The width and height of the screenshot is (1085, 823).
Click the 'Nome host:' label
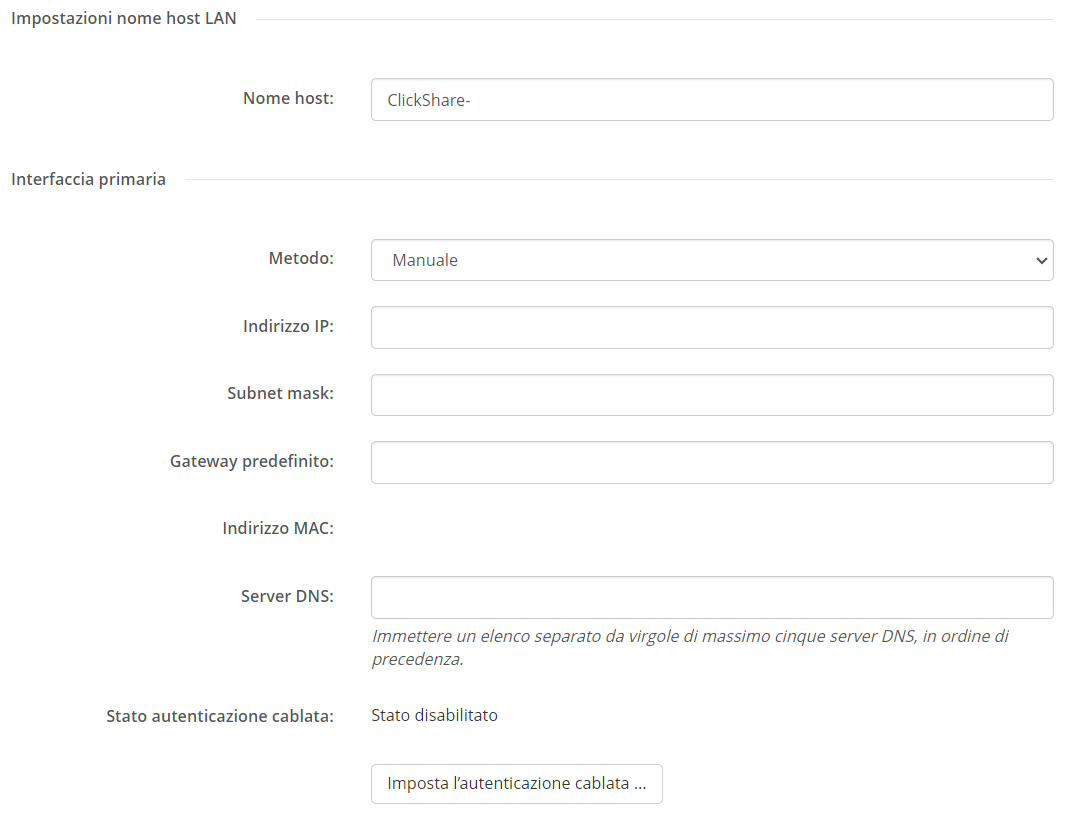tap(288, 98)
